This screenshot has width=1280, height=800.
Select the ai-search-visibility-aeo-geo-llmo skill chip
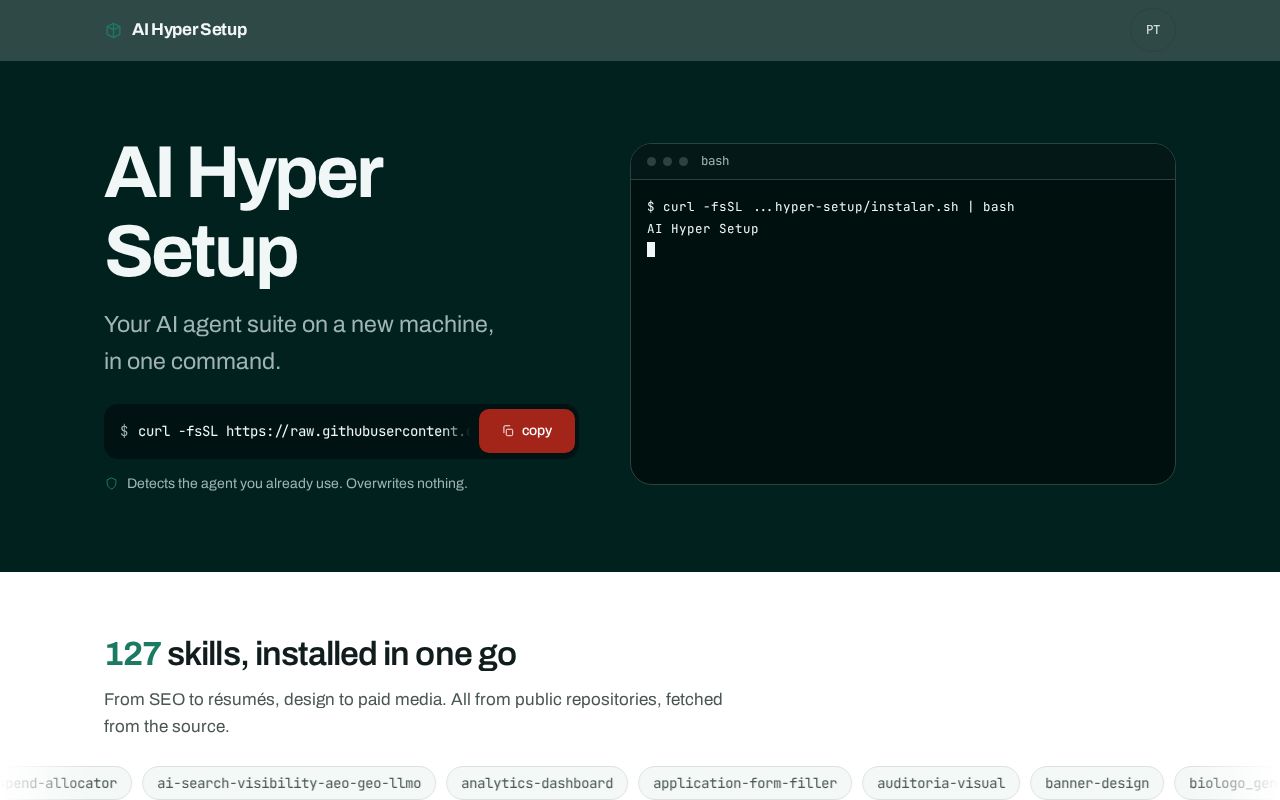coord(289,783)
